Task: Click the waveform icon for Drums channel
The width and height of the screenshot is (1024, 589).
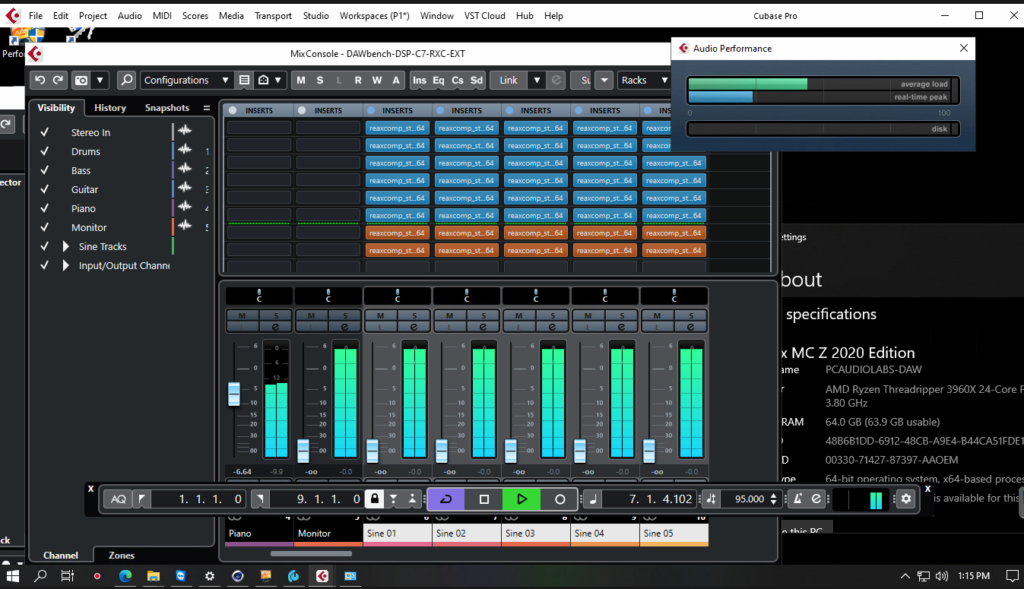Action: click(x=185, y=150)
